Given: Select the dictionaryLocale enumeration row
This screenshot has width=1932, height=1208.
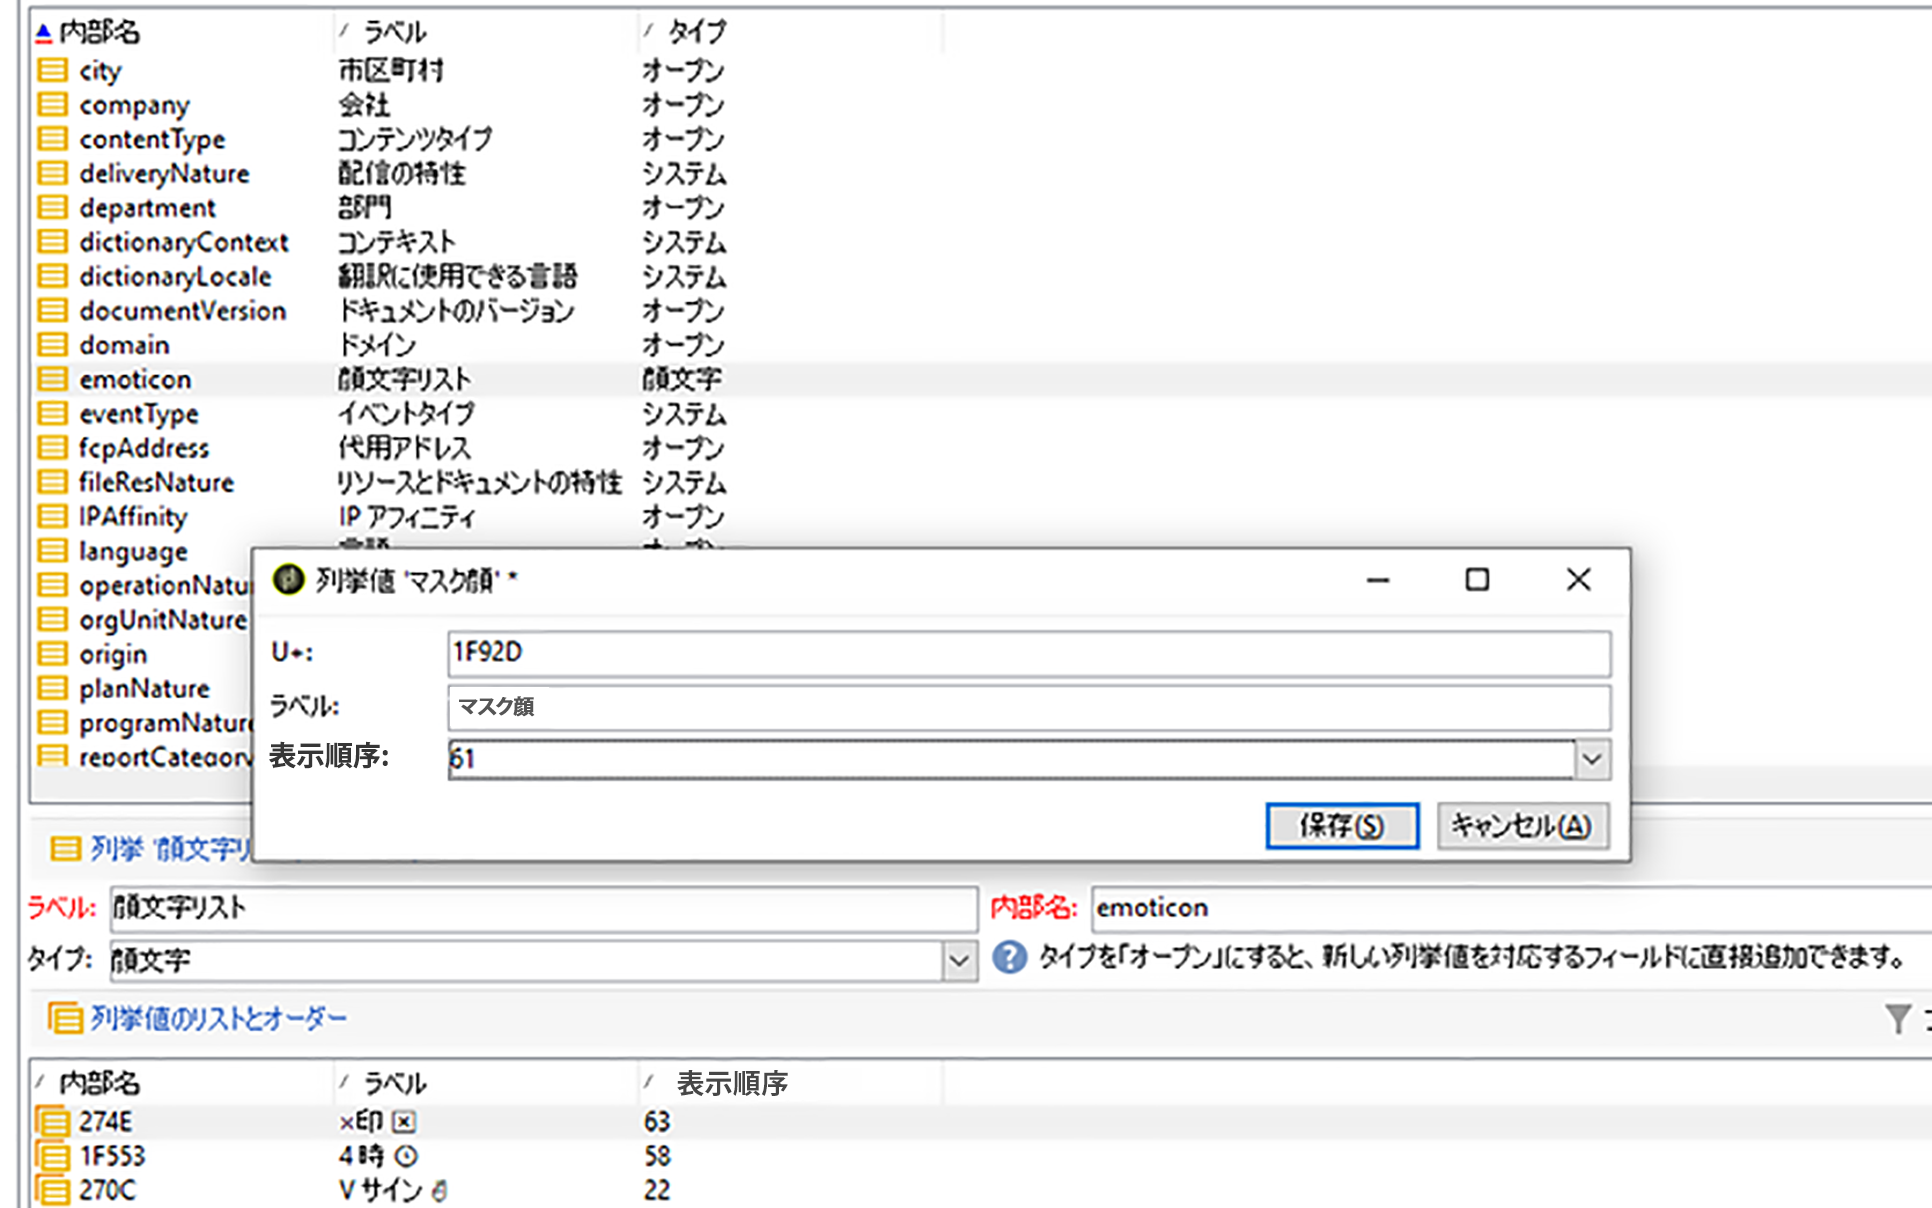Looking at the screenshot, I should (x=175, y=277).
